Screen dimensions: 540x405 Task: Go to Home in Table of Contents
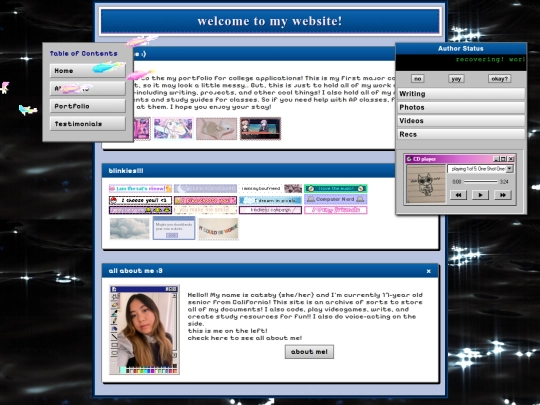[x=87, y=71]
